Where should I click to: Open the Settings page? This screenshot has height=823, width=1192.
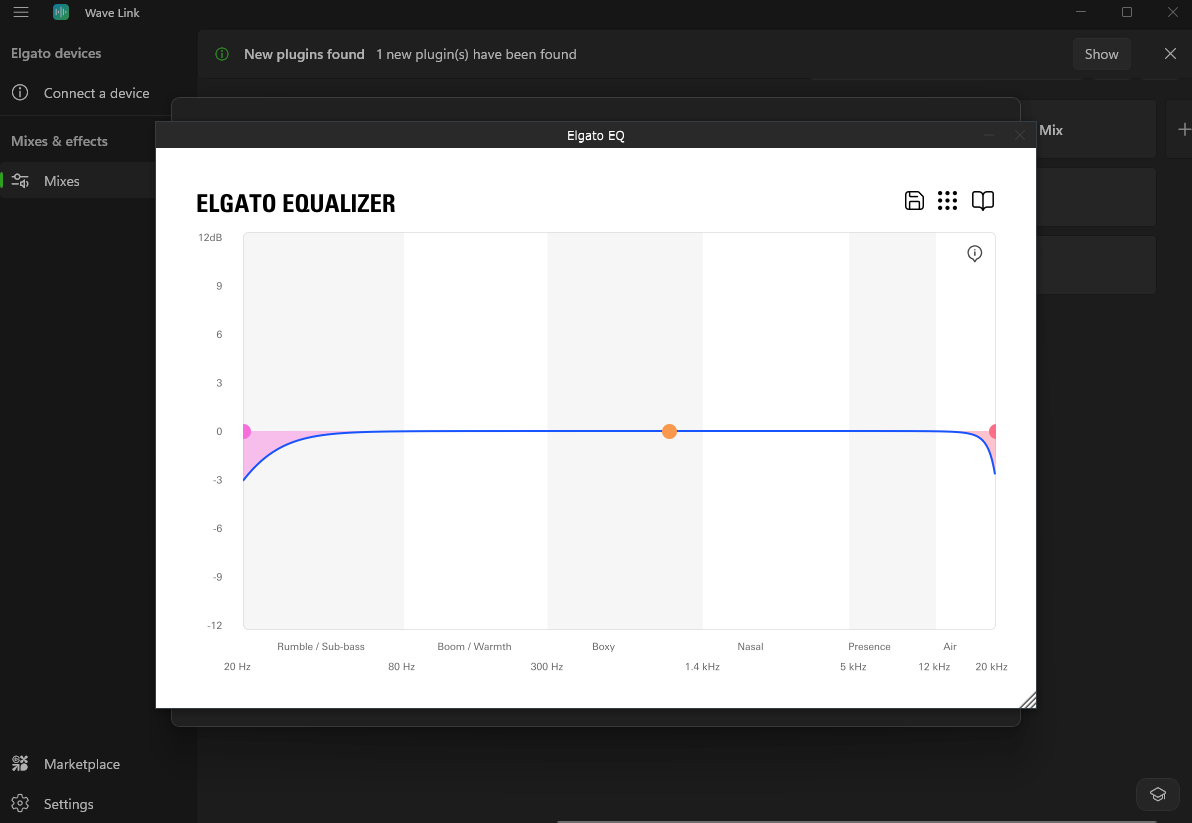(x=68, y=804)
